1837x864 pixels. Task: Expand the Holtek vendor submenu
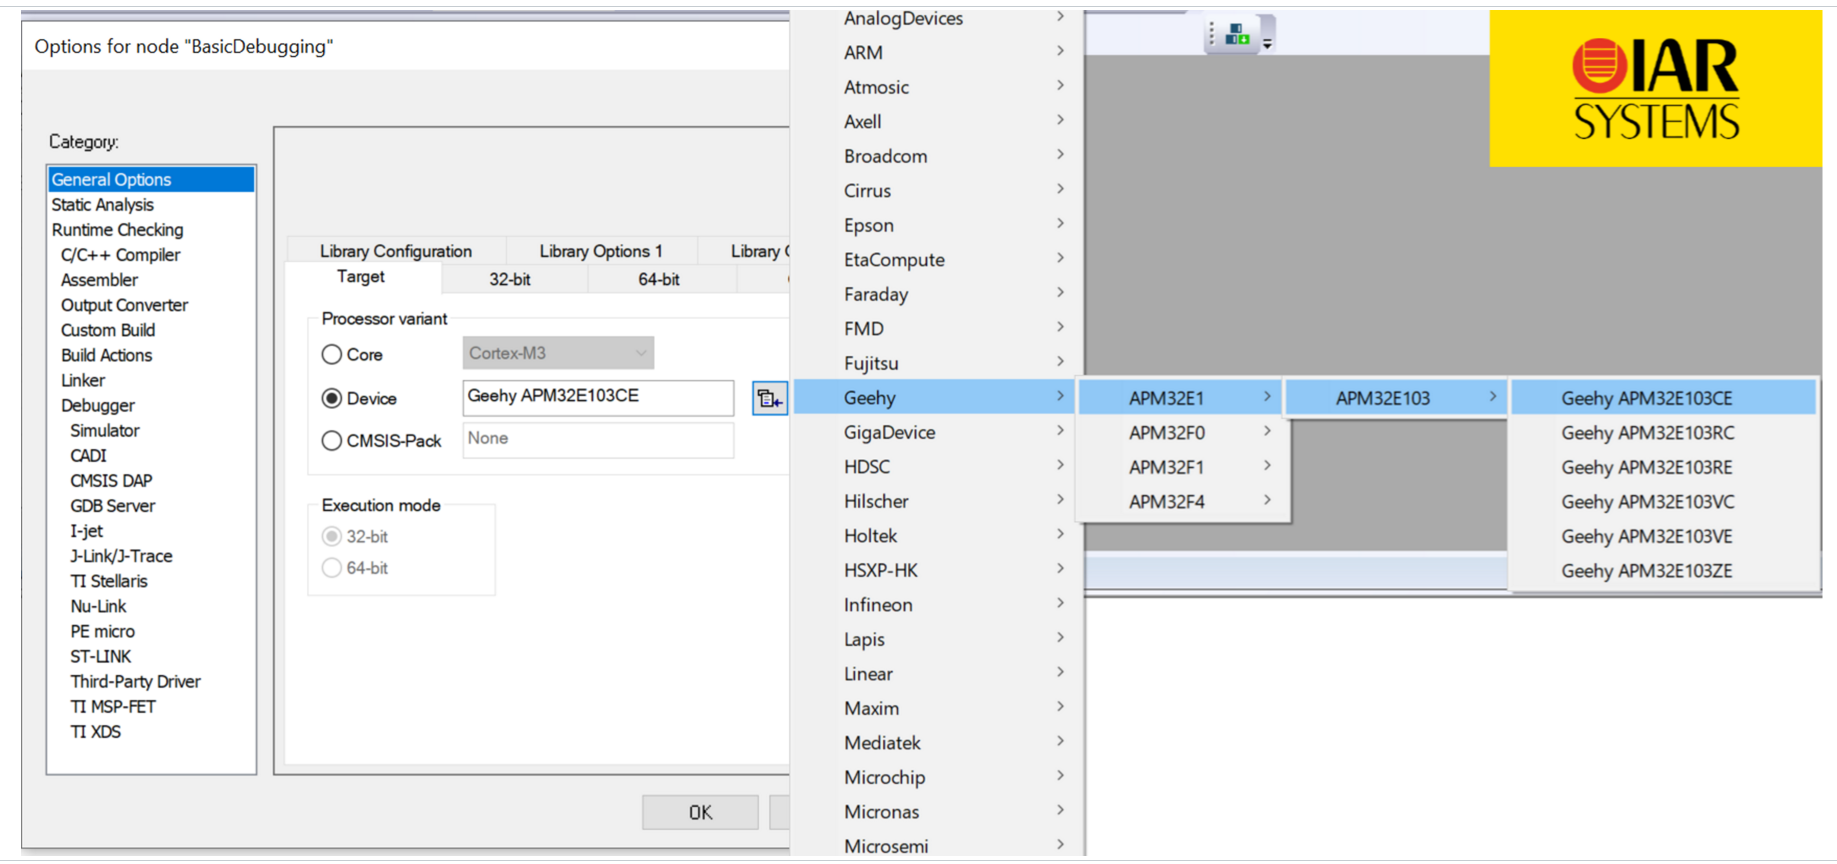pos(938,535)
